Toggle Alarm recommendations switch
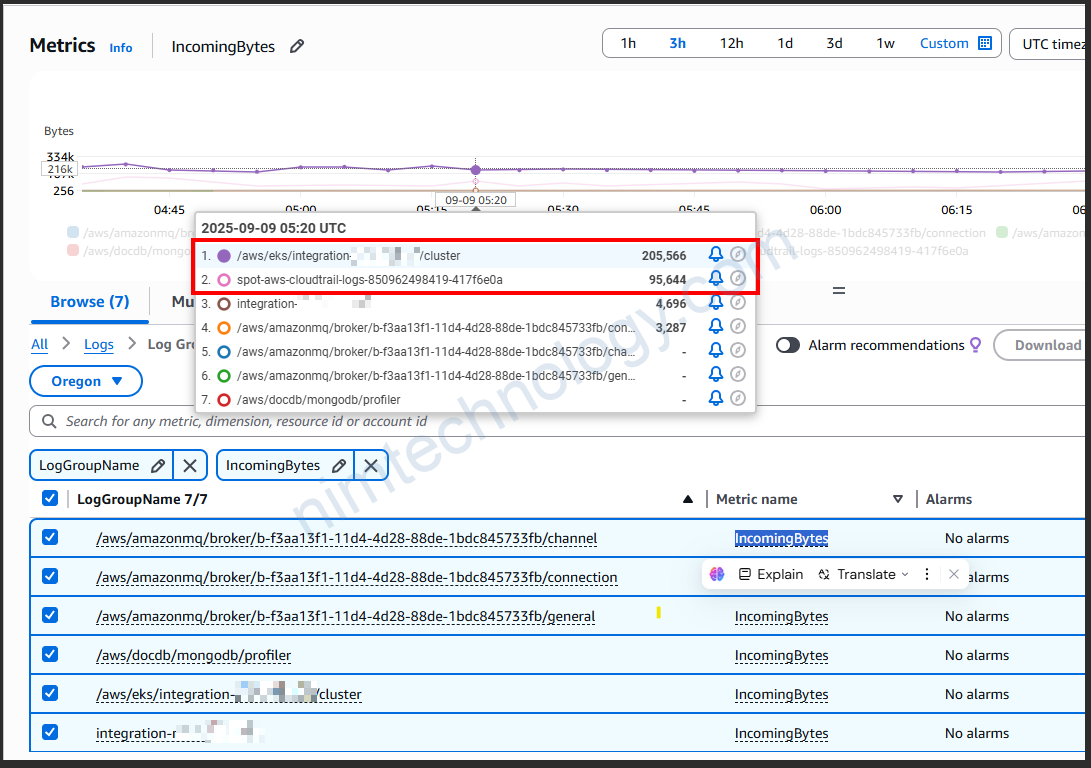The image size is (1091, 768). [789, 345]
